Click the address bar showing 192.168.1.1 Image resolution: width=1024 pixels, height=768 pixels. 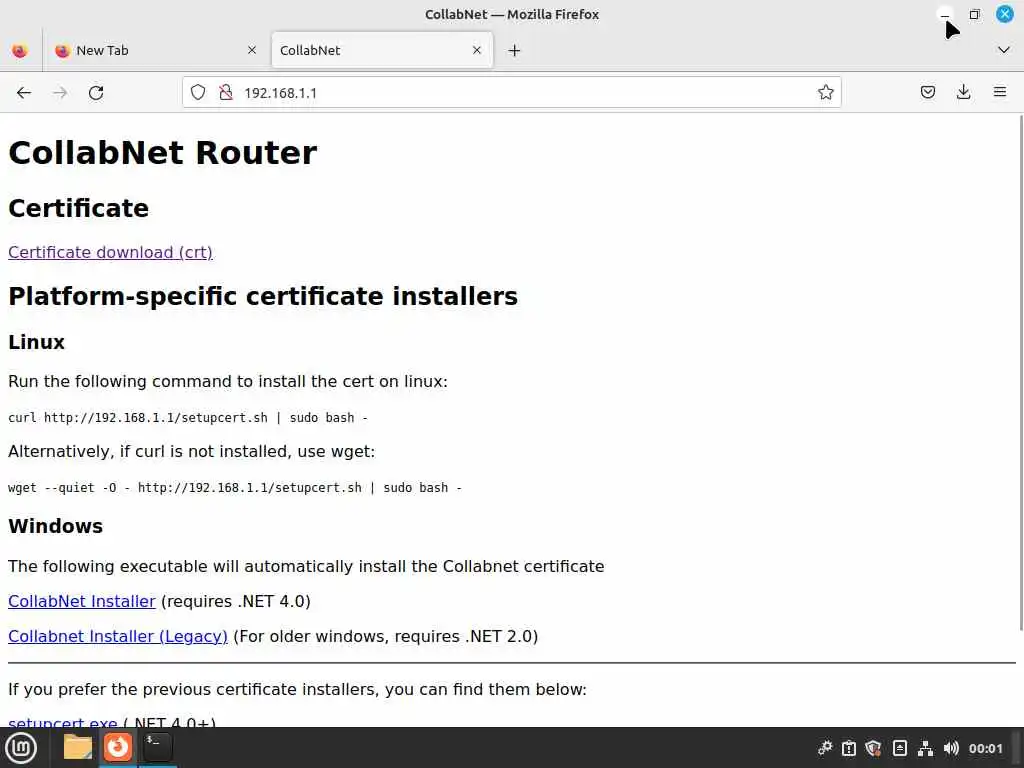coord(511,93)
